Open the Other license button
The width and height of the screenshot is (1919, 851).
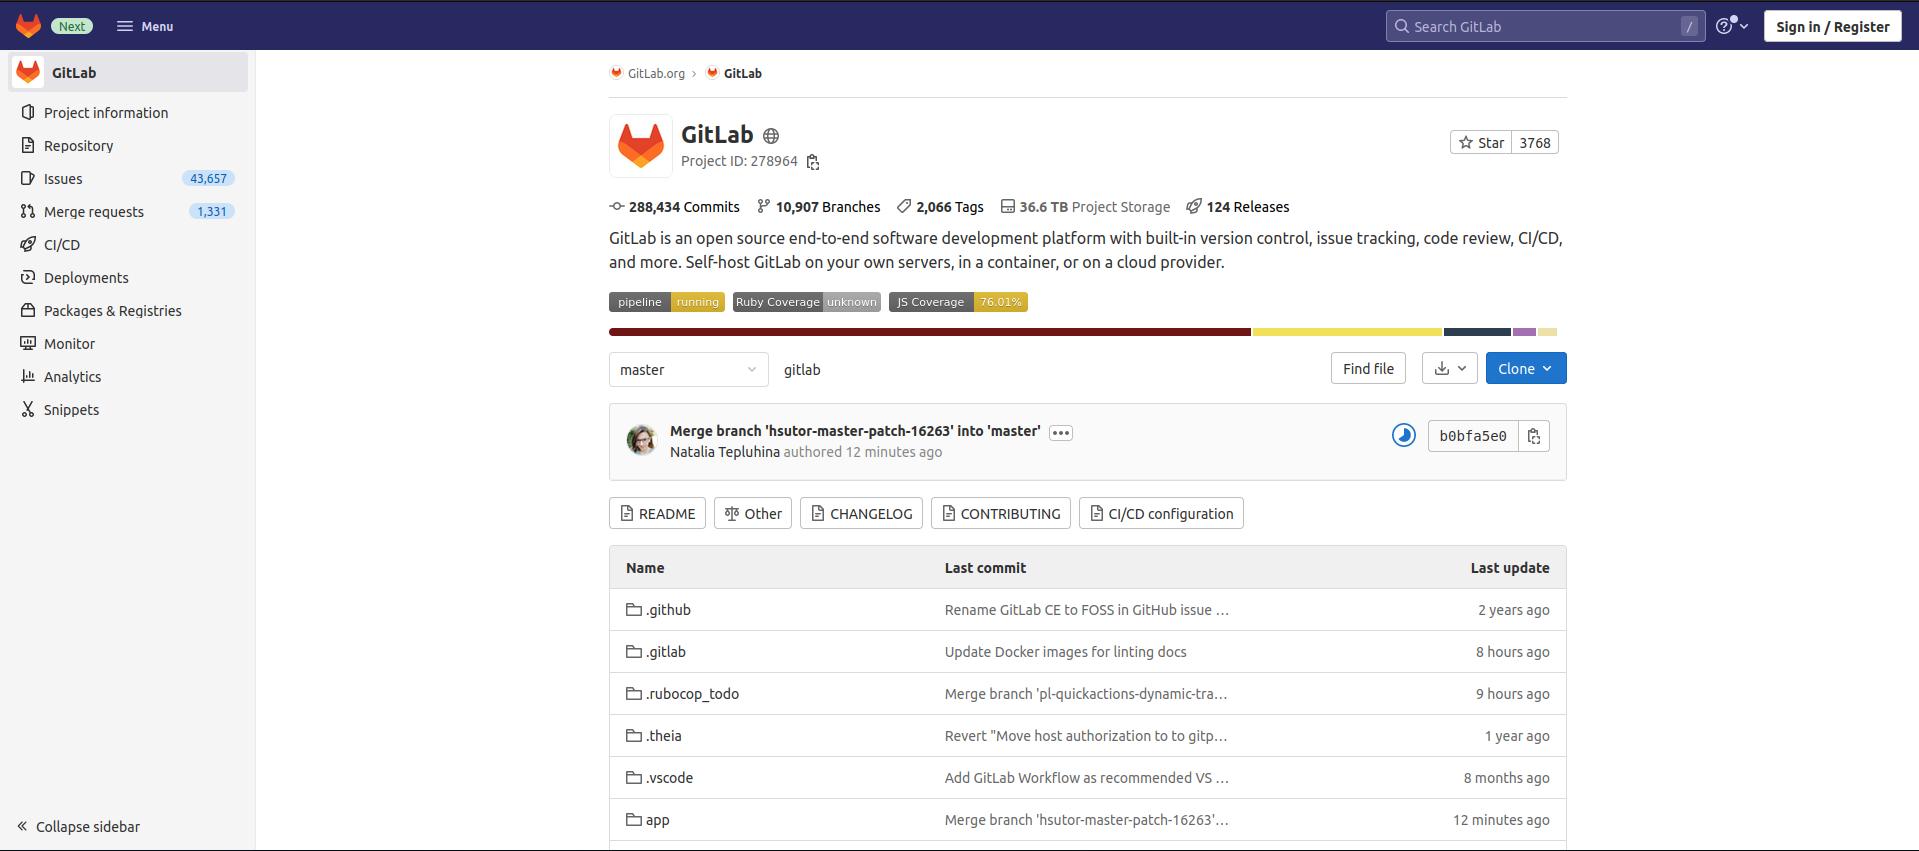tap(753, 513)
